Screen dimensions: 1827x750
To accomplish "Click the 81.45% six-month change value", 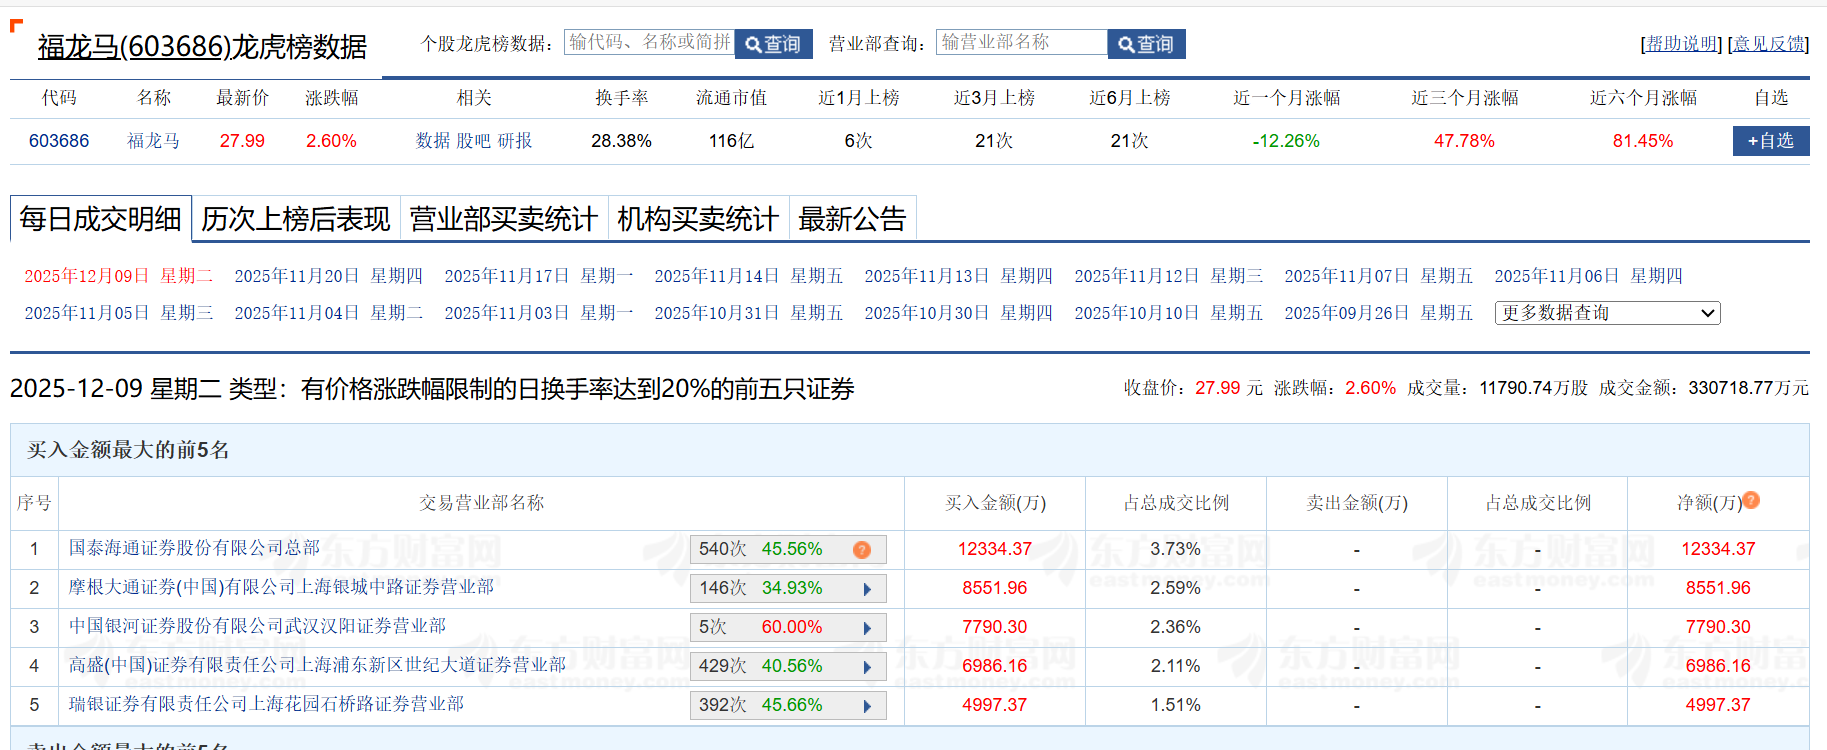I will 1643,141.
